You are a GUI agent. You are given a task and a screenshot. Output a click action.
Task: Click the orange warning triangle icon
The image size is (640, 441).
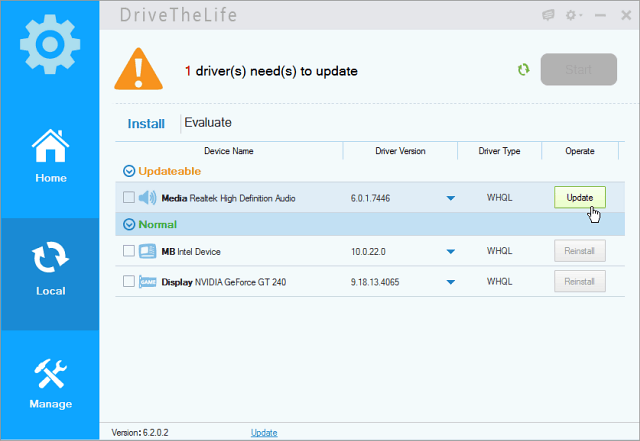(138, 69)
